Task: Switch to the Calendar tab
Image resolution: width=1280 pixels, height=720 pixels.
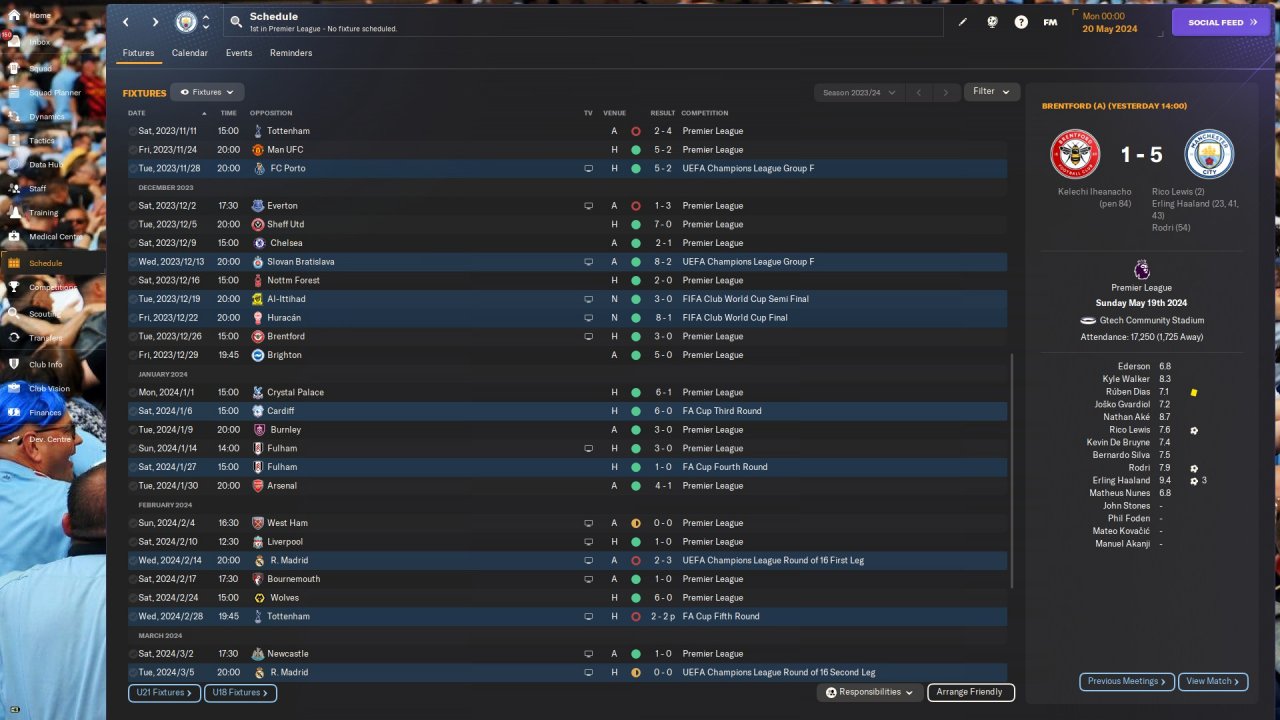Action: pyautogui.click(x=190, y=53)
